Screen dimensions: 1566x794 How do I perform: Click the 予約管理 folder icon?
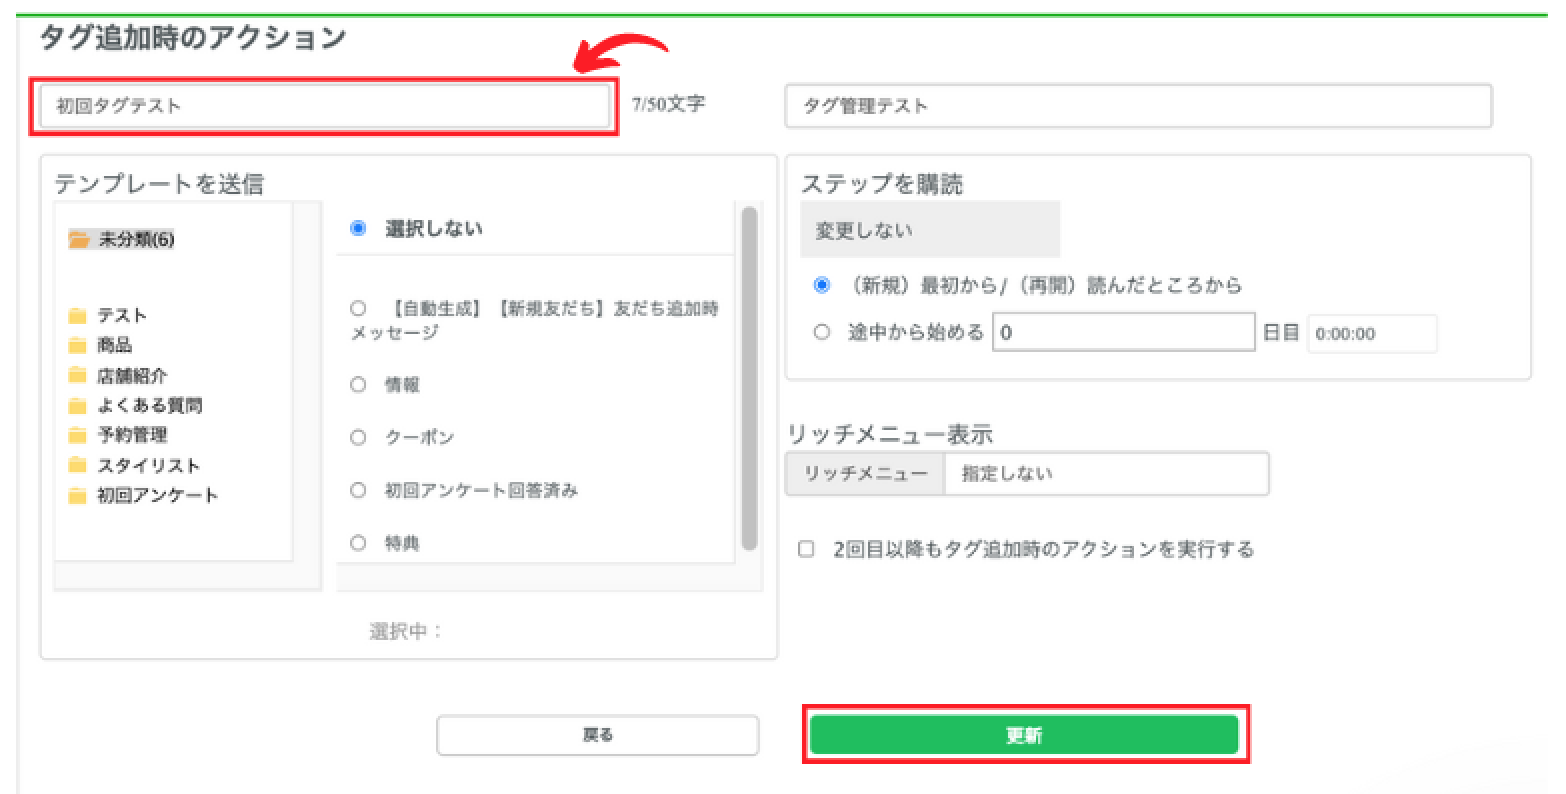(x=78, y=436)
